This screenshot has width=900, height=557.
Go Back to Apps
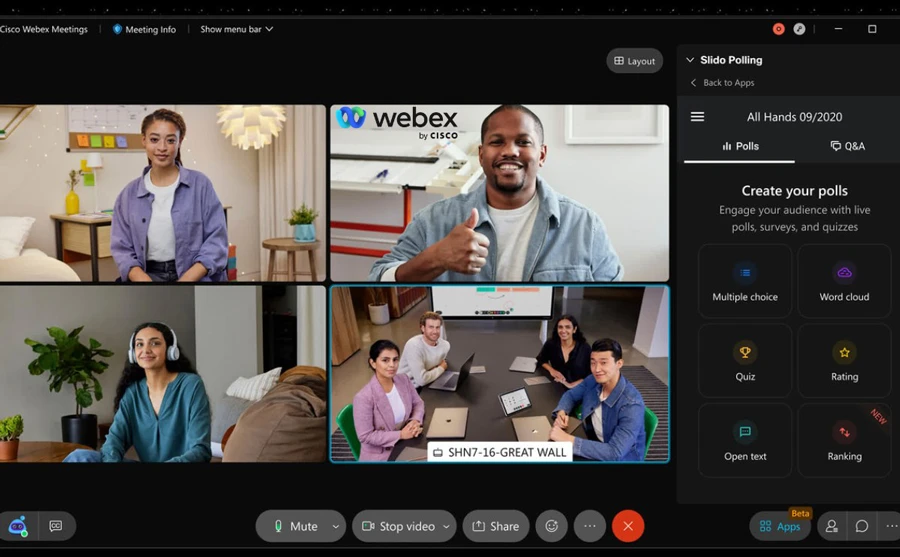[x=722, y=83]
